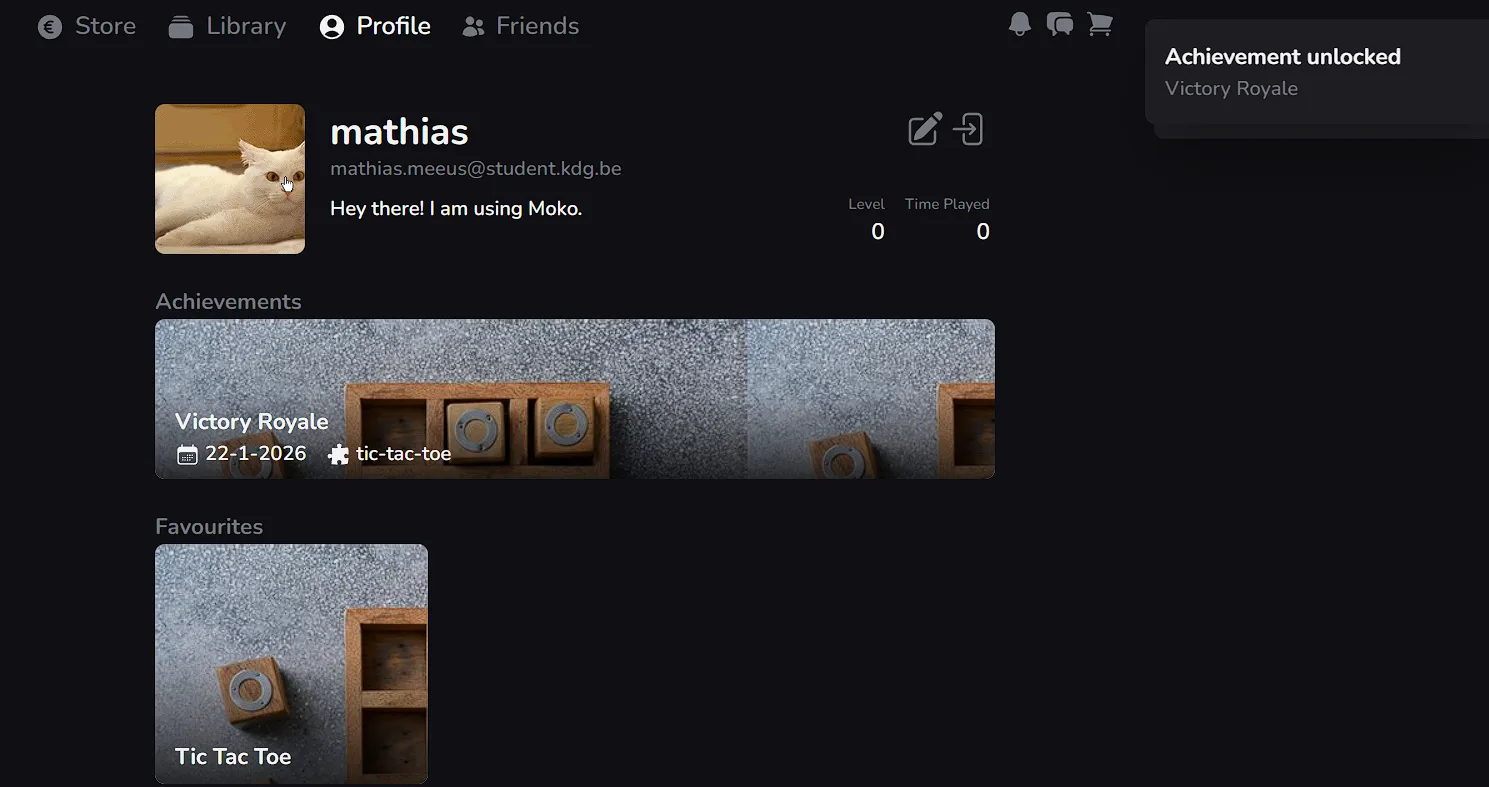Open the Tic Tac Toe favourite card
The width and height of the screenshot is (1489, 787).
click(x=291, y=664)
